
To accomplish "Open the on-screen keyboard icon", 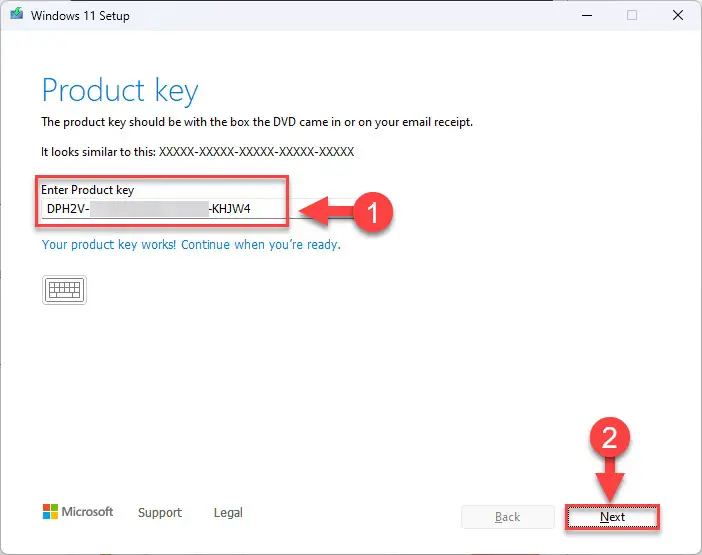I will pyautogui.click(x=64, y=290).
